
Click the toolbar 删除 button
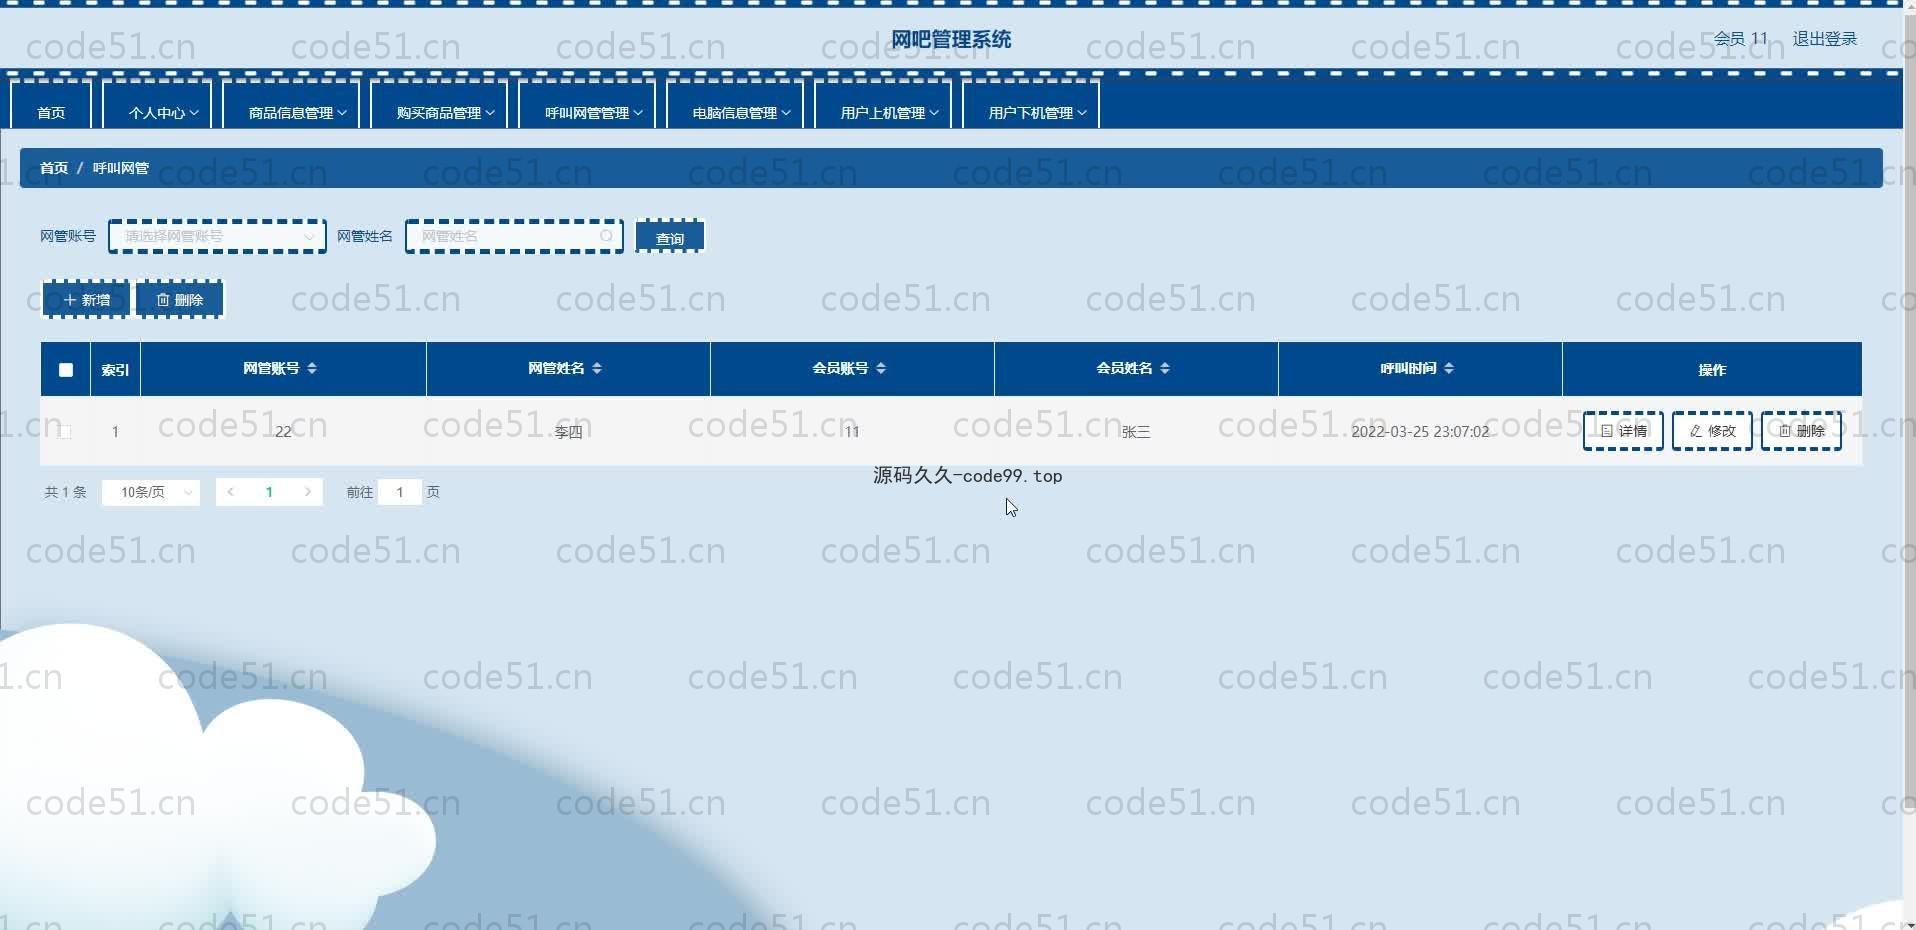[x=180, y=299]
